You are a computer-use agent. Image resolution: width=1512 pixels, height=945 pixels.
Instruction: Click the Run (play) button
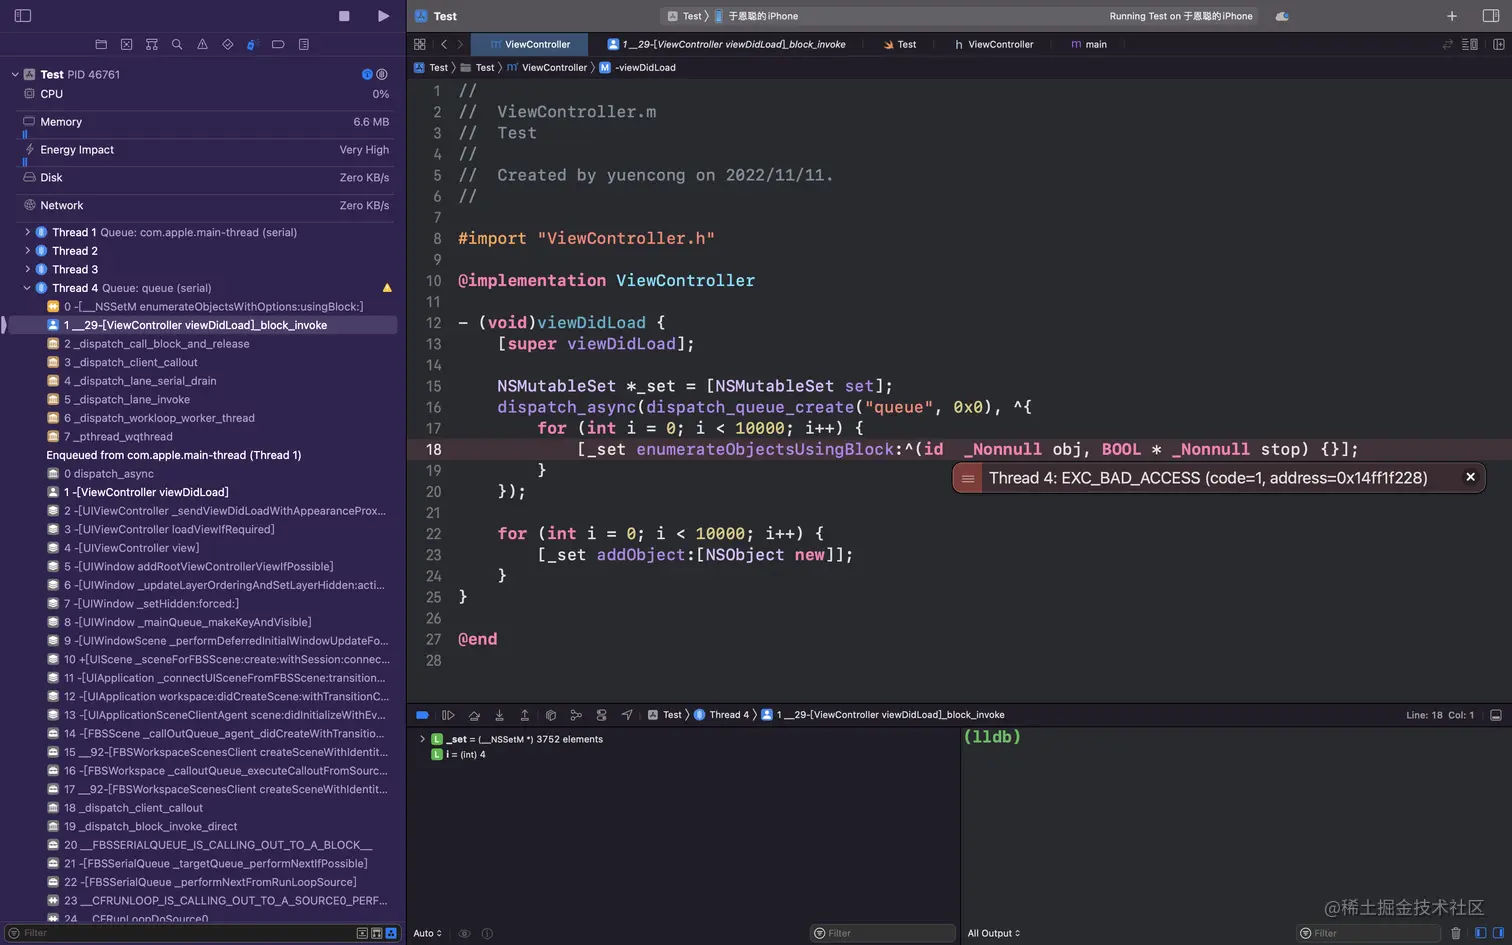pyautogui.click(x=383, y=16)
